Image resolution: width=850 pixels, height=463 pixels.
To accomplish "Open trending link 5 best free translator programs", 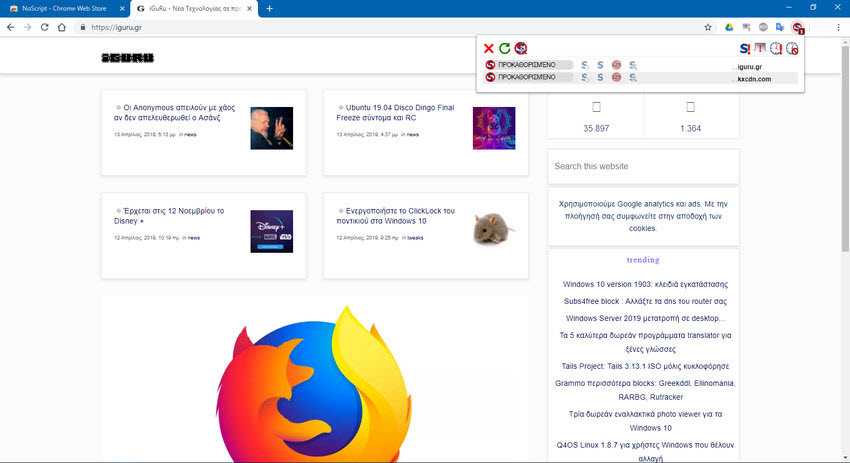I will 645,342.
